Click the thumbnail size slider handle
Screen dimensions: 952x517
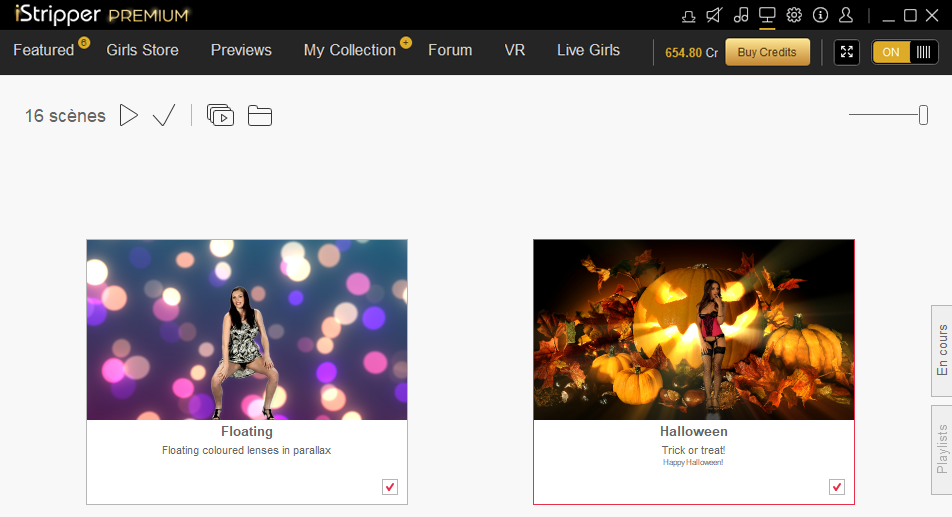(x=923, y=115)
